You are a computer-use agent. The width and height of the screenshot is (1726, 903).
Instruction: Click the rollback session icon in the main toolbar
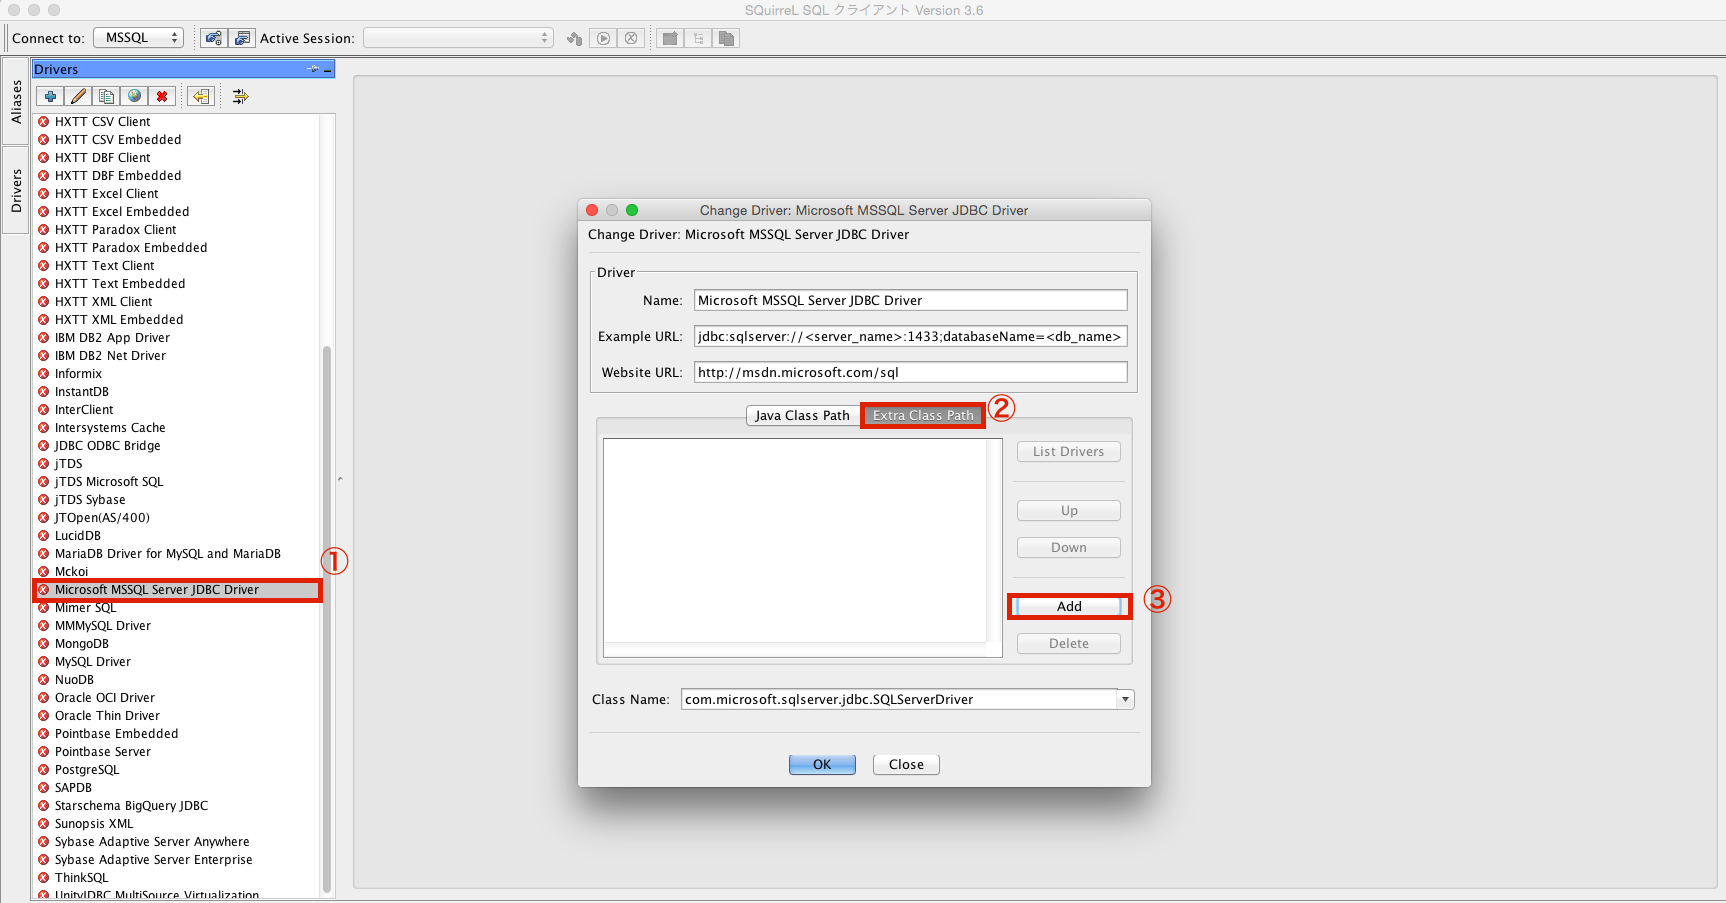574,38
